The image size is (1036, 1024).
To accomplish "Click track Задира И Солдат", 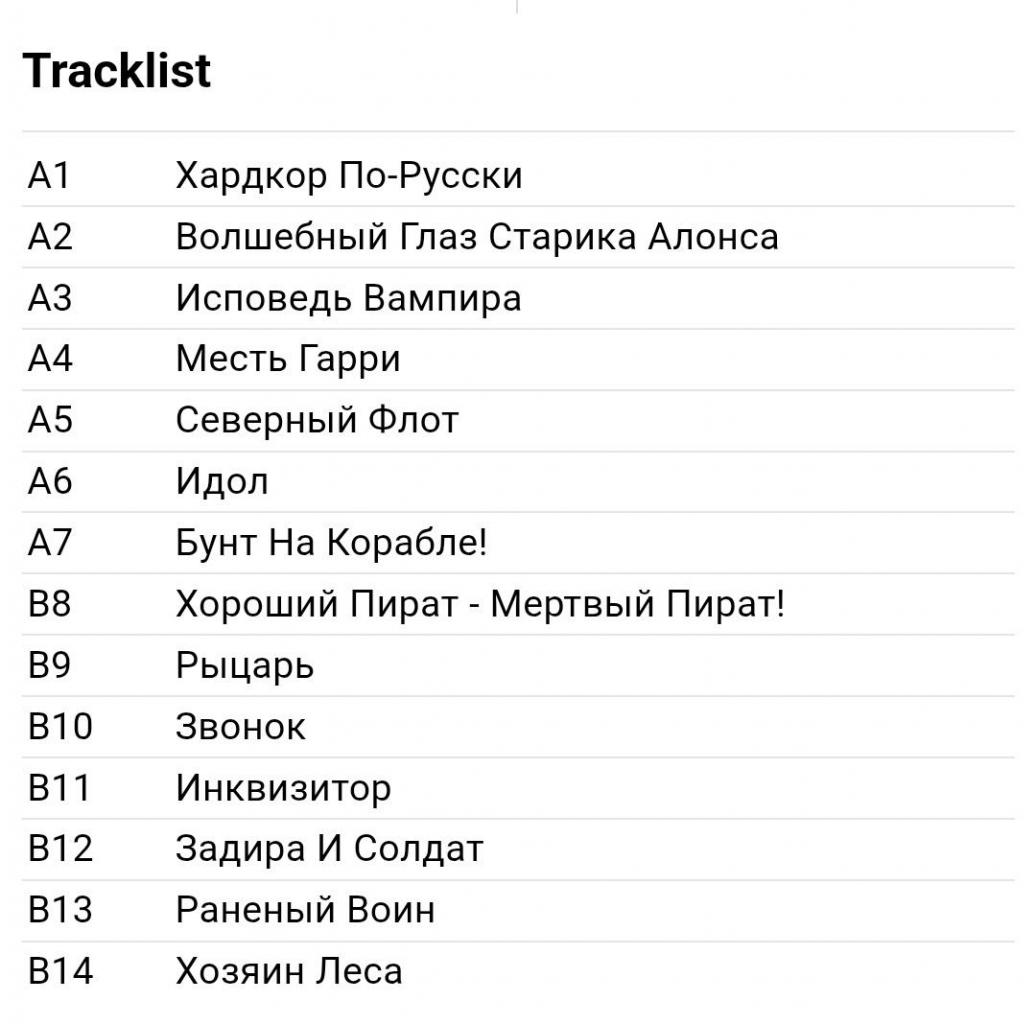I will click(x=329, y=849).
